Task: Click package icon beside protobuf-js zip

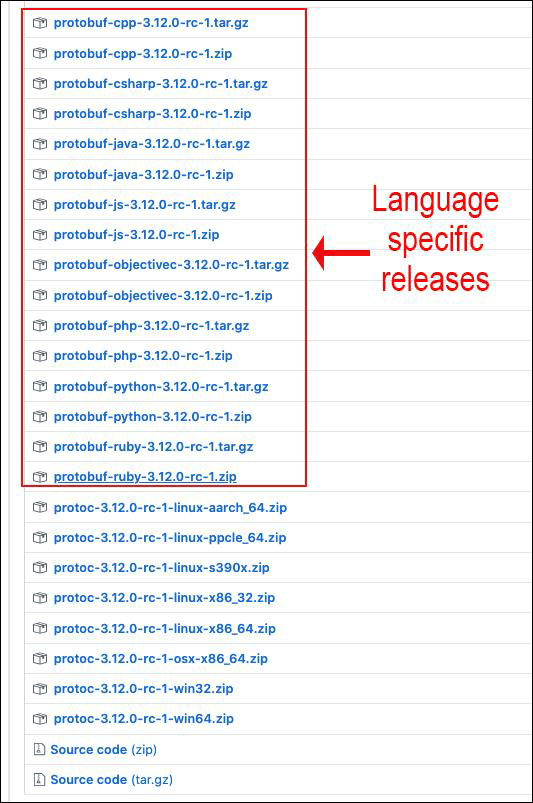Action: click(40, 235)
